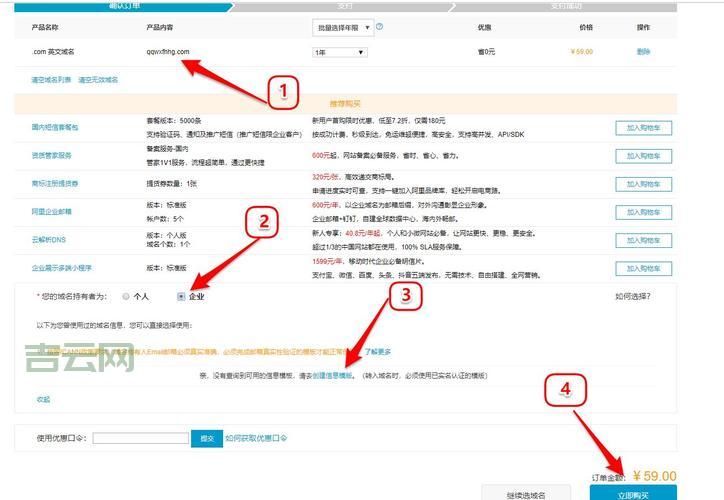
Task: Click the 如何获取优惠口令 link
Action: click(x=256, y=438)
